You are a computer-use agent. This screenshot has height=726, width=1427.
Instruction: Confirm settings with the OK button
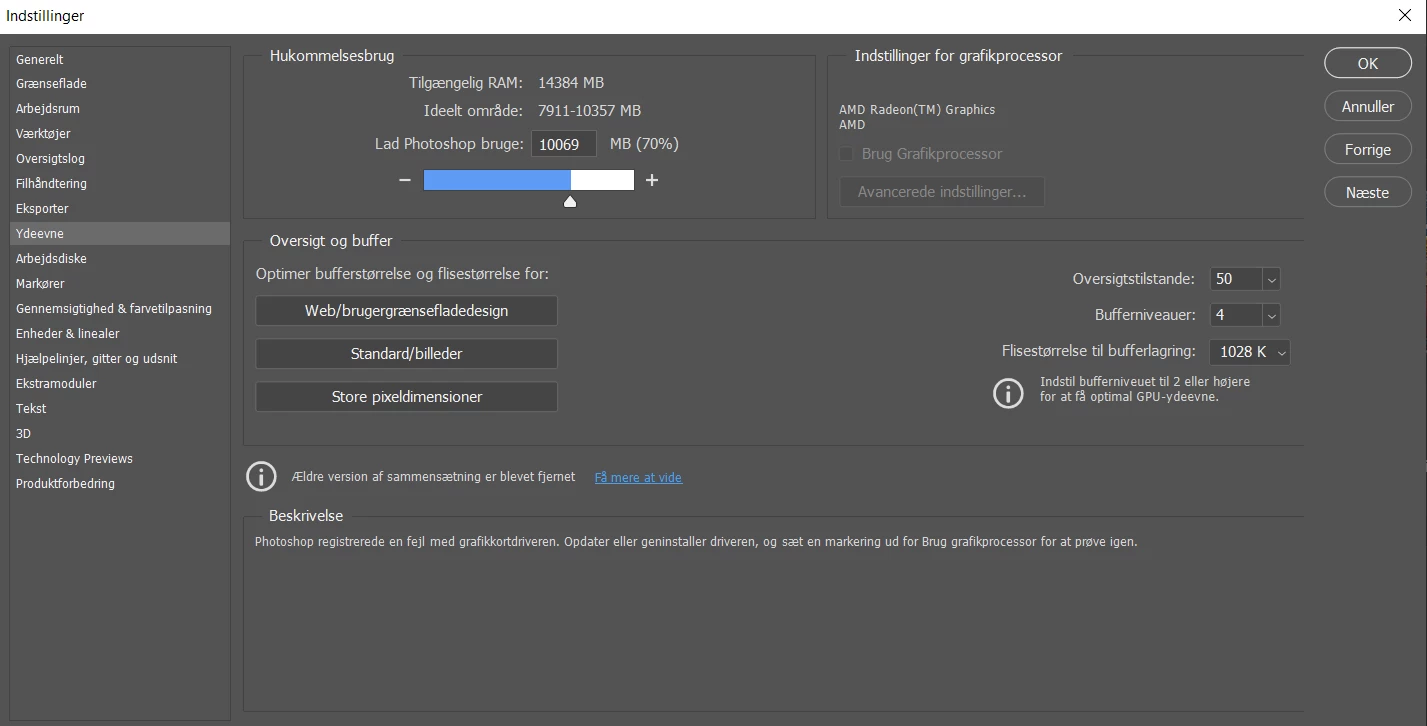click(1367, 63)
